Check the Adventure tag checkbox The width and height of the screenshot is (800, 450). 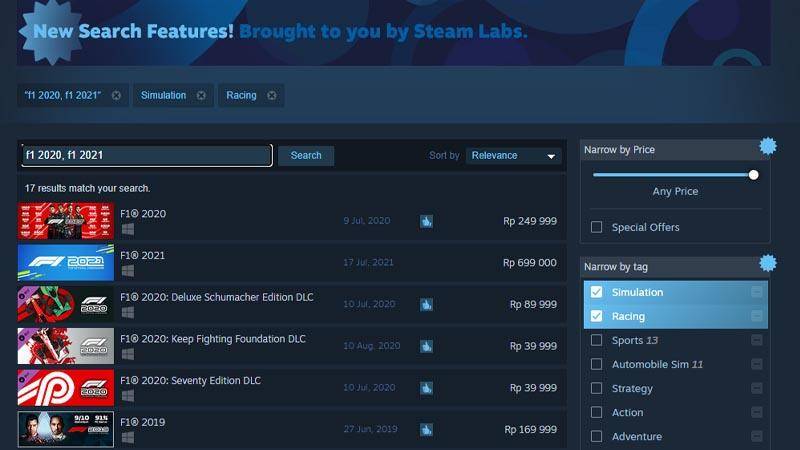click(x=596, y=436)
